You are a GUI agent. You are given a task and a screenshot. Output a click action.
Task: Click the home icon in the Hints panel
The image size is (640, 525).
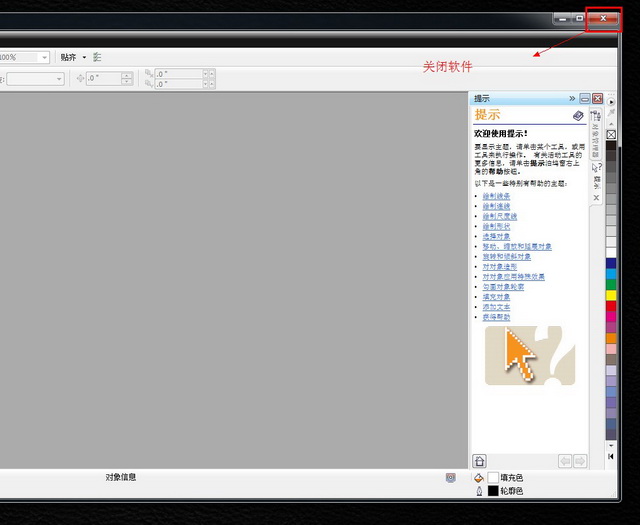click(480, 461)
